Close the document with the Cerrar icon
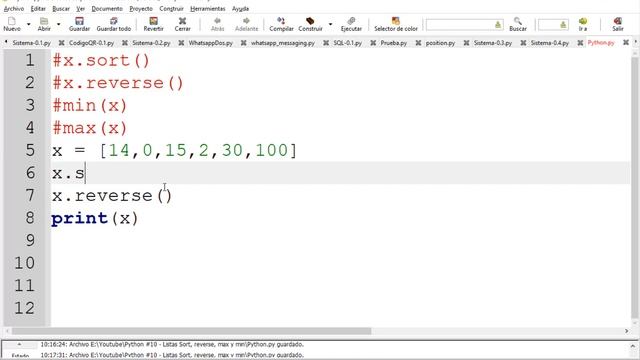 pyautogui.click(x=182, y=24)
